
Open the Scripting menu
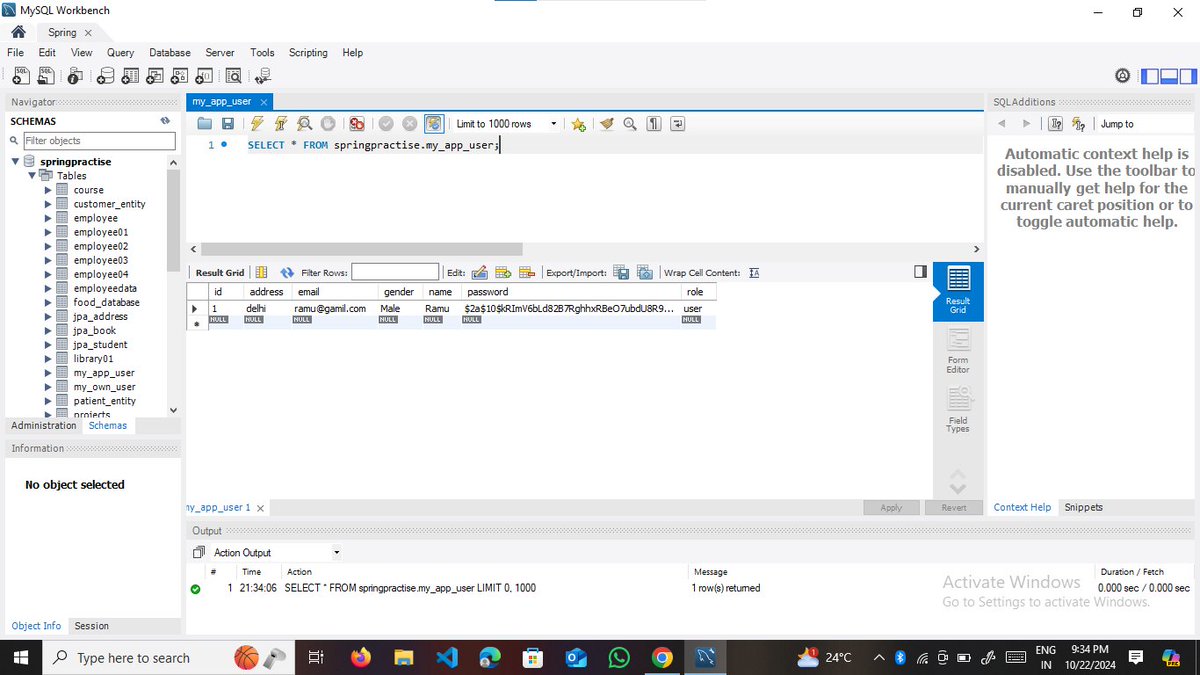pyautogui.click(x=308, y=52)
